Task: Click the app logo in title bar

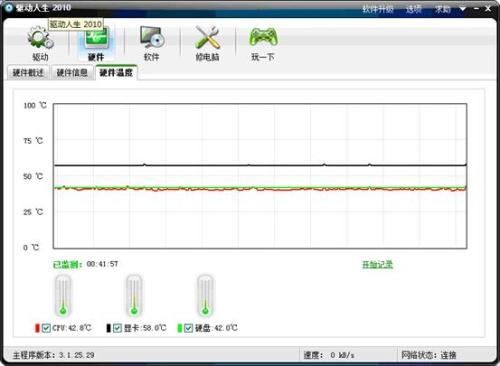Action: [9, 8]
